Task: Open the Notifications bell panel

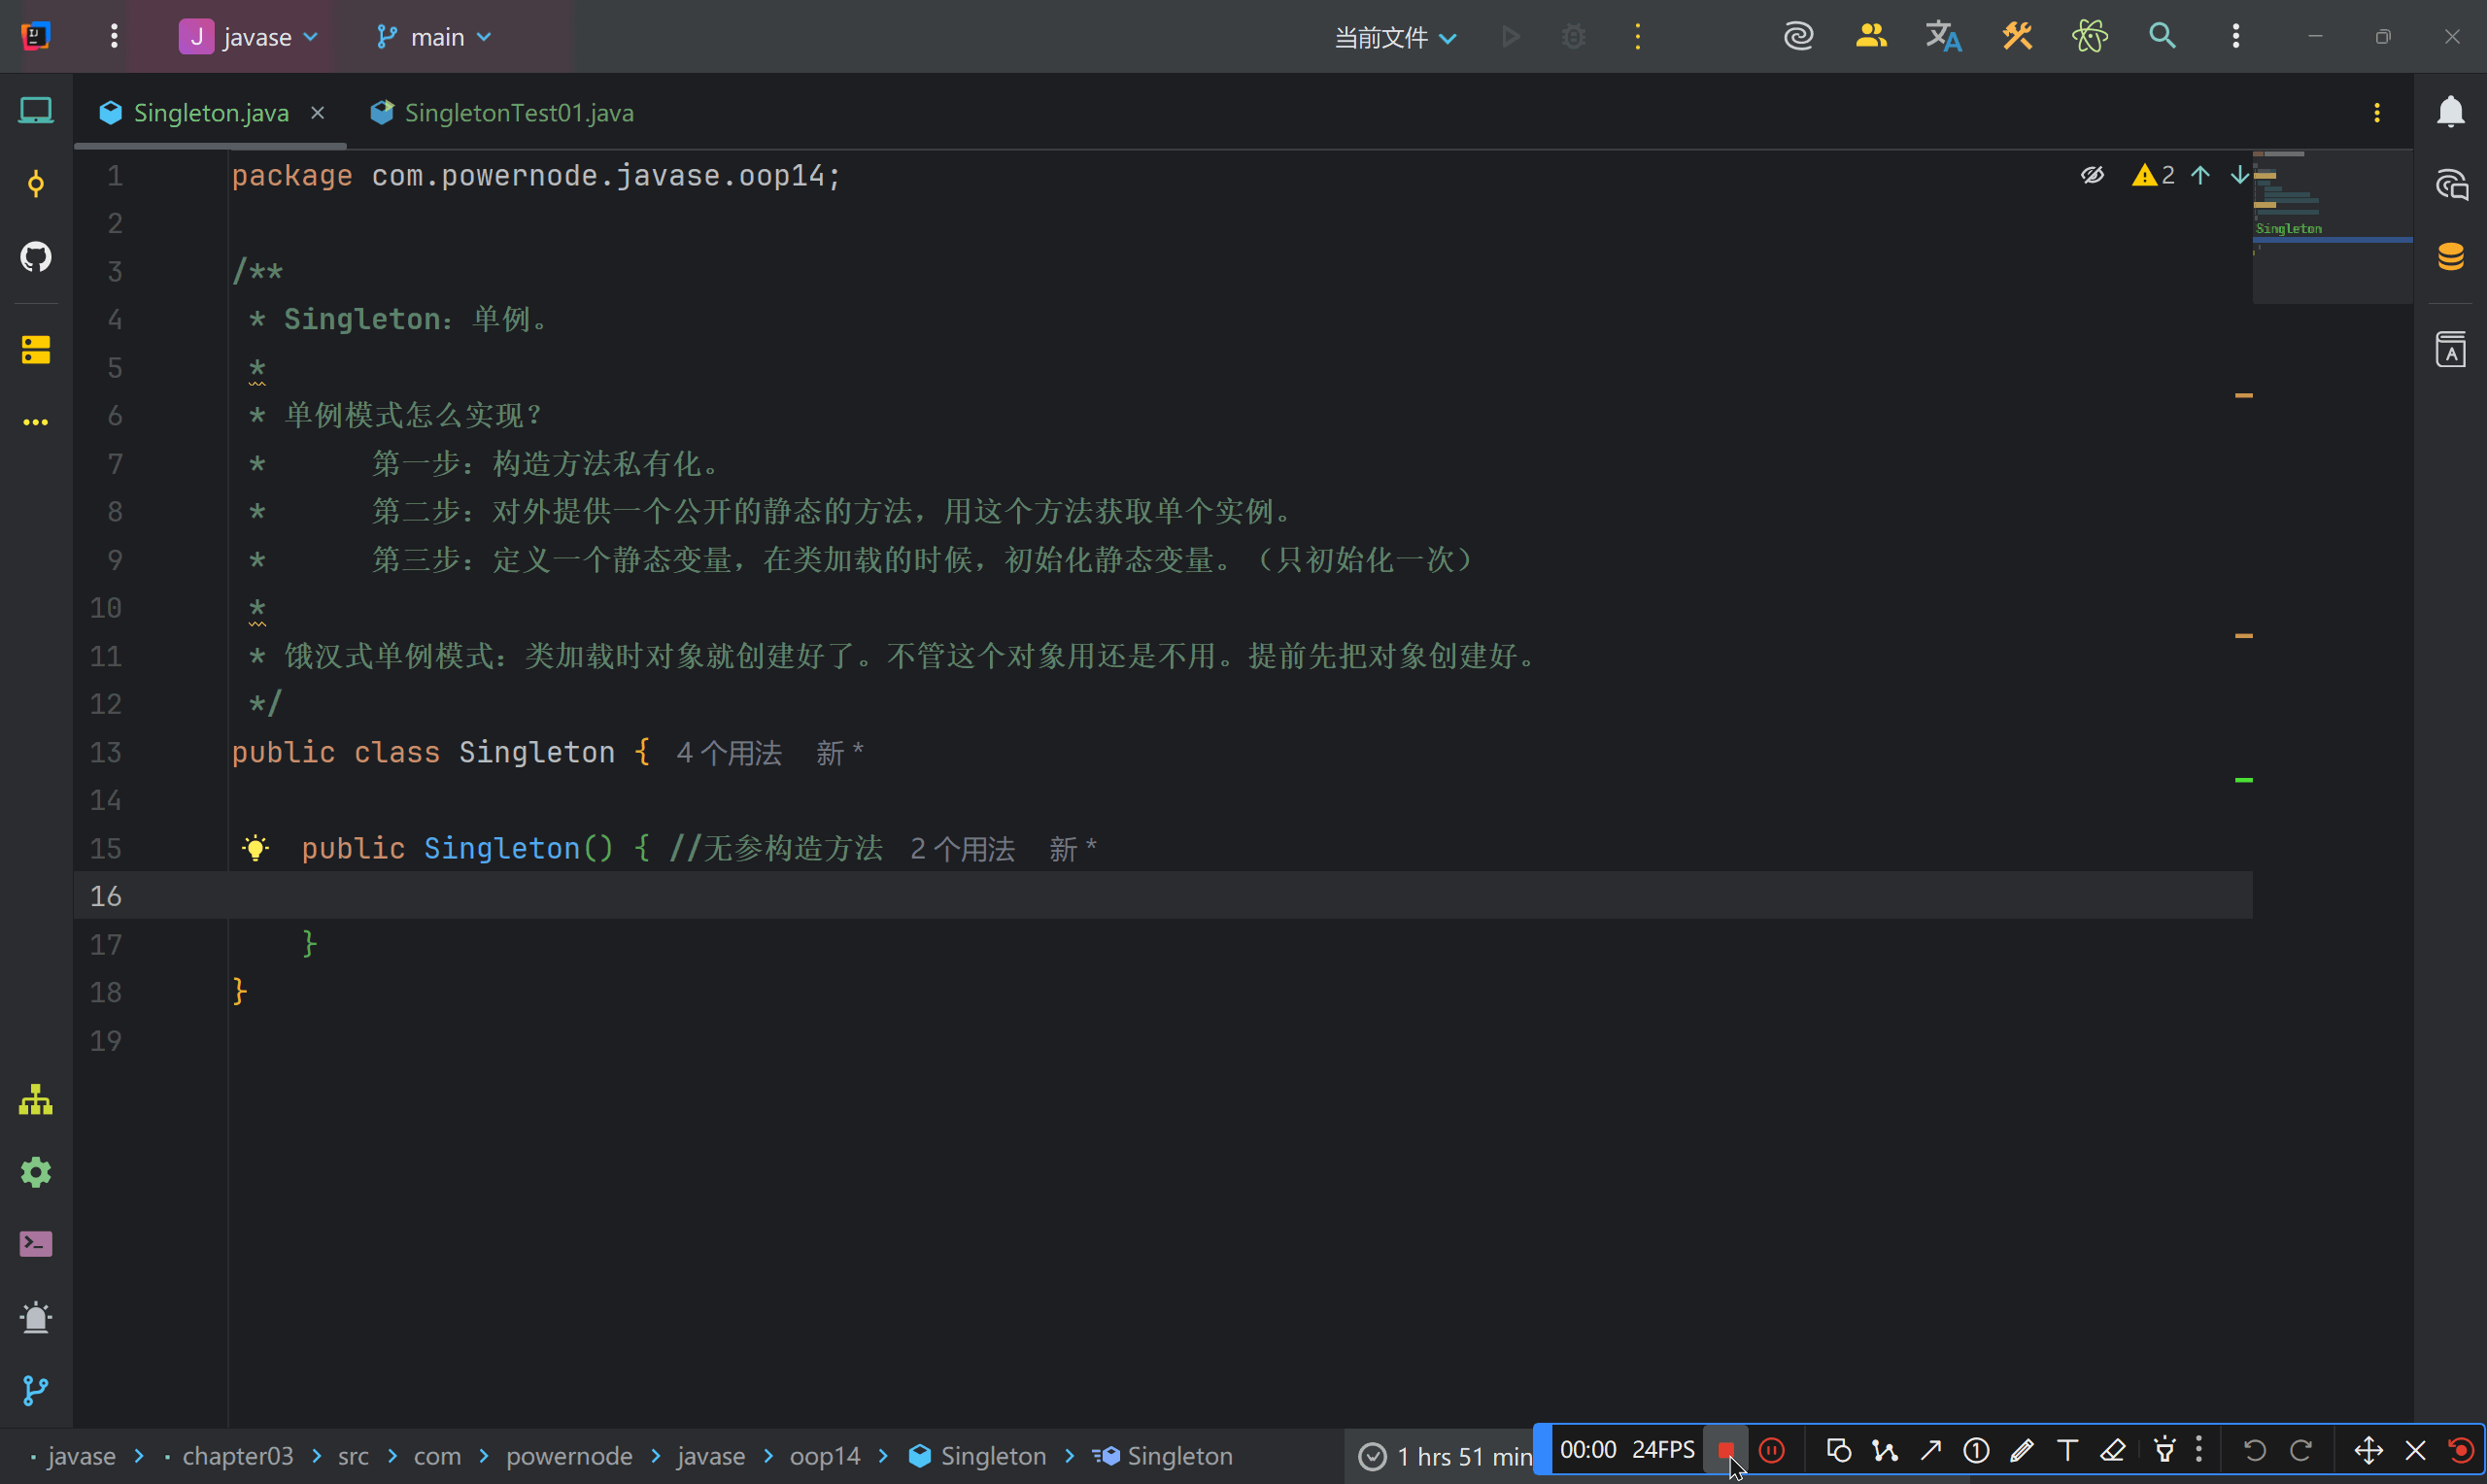Action: click(x=2451, y=112)
